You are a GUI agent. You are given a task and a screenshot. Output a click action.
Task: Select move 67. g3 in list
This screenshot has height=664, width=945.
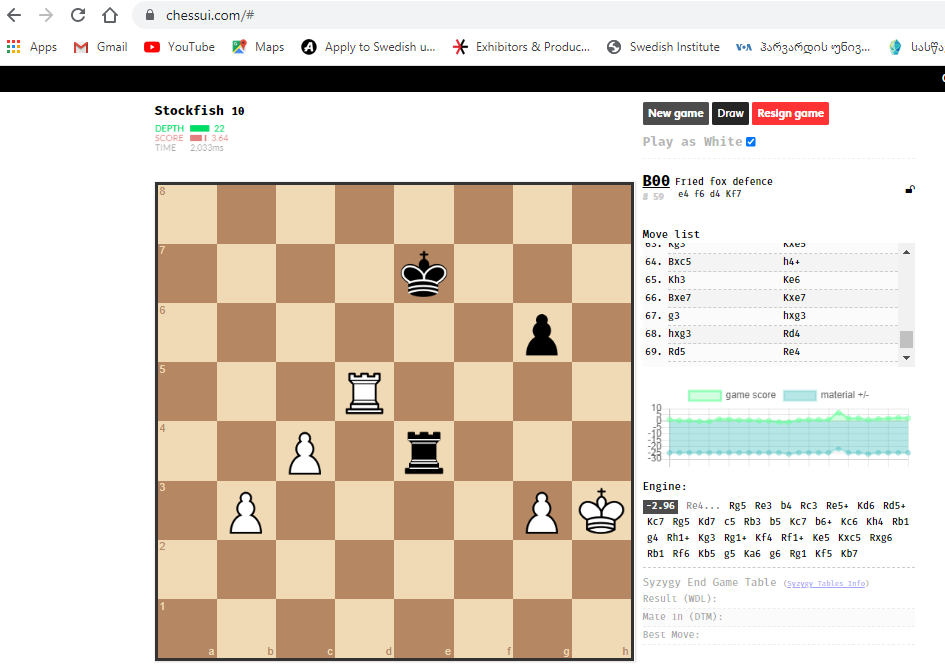pyautogui.click(x=673, y=316)
